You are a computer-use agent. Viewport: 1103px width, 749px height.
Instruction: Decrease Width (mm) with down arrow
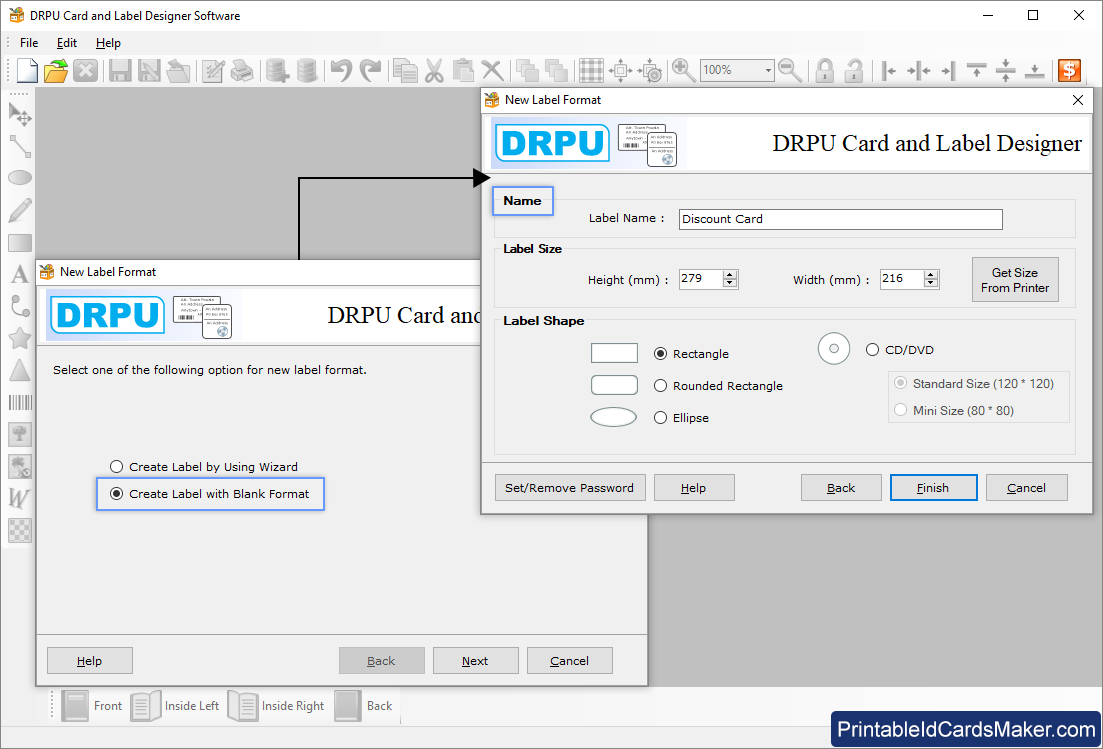click(x=931, y=283)
